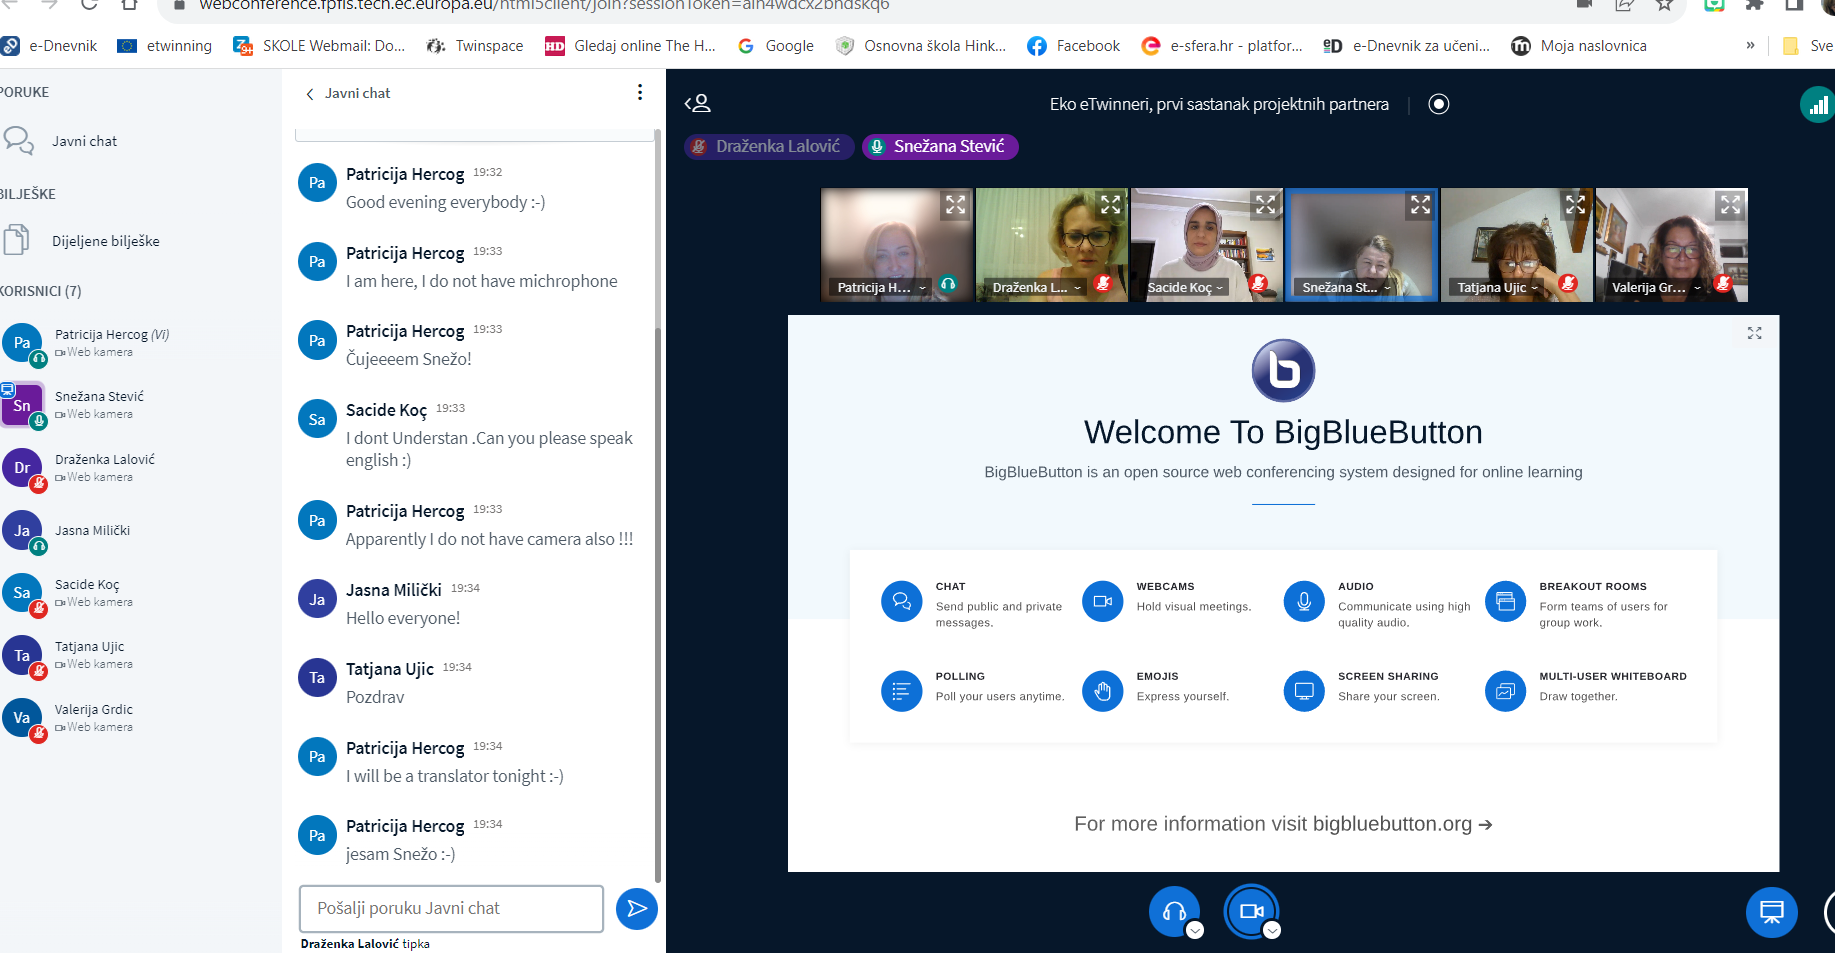Click SCREEN SHARING icon on slide
Screen dimensions: 1835x953
pos(1304,691)
